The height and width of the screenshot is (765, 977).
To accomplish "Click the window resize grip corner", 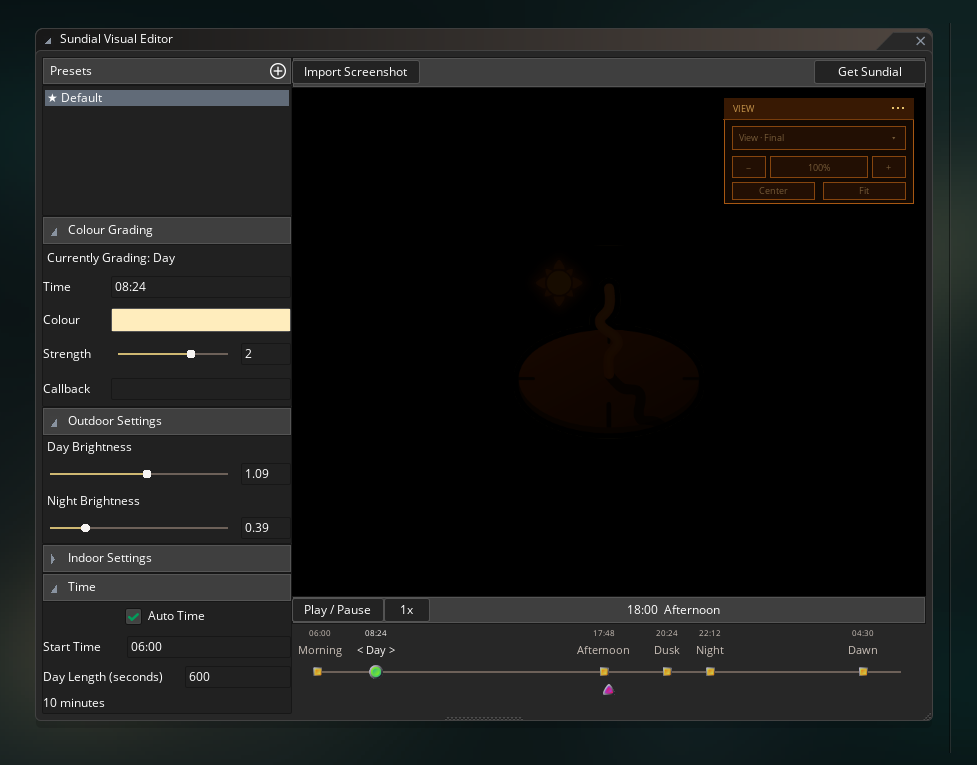I will click(x=927, y=716).
